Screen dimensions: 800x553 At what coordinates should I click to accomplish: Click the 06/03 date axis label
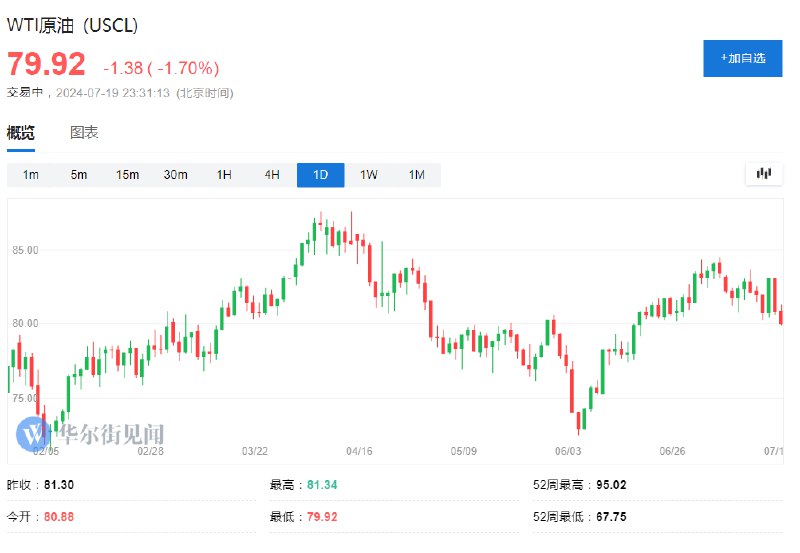(x=568, y=451)
